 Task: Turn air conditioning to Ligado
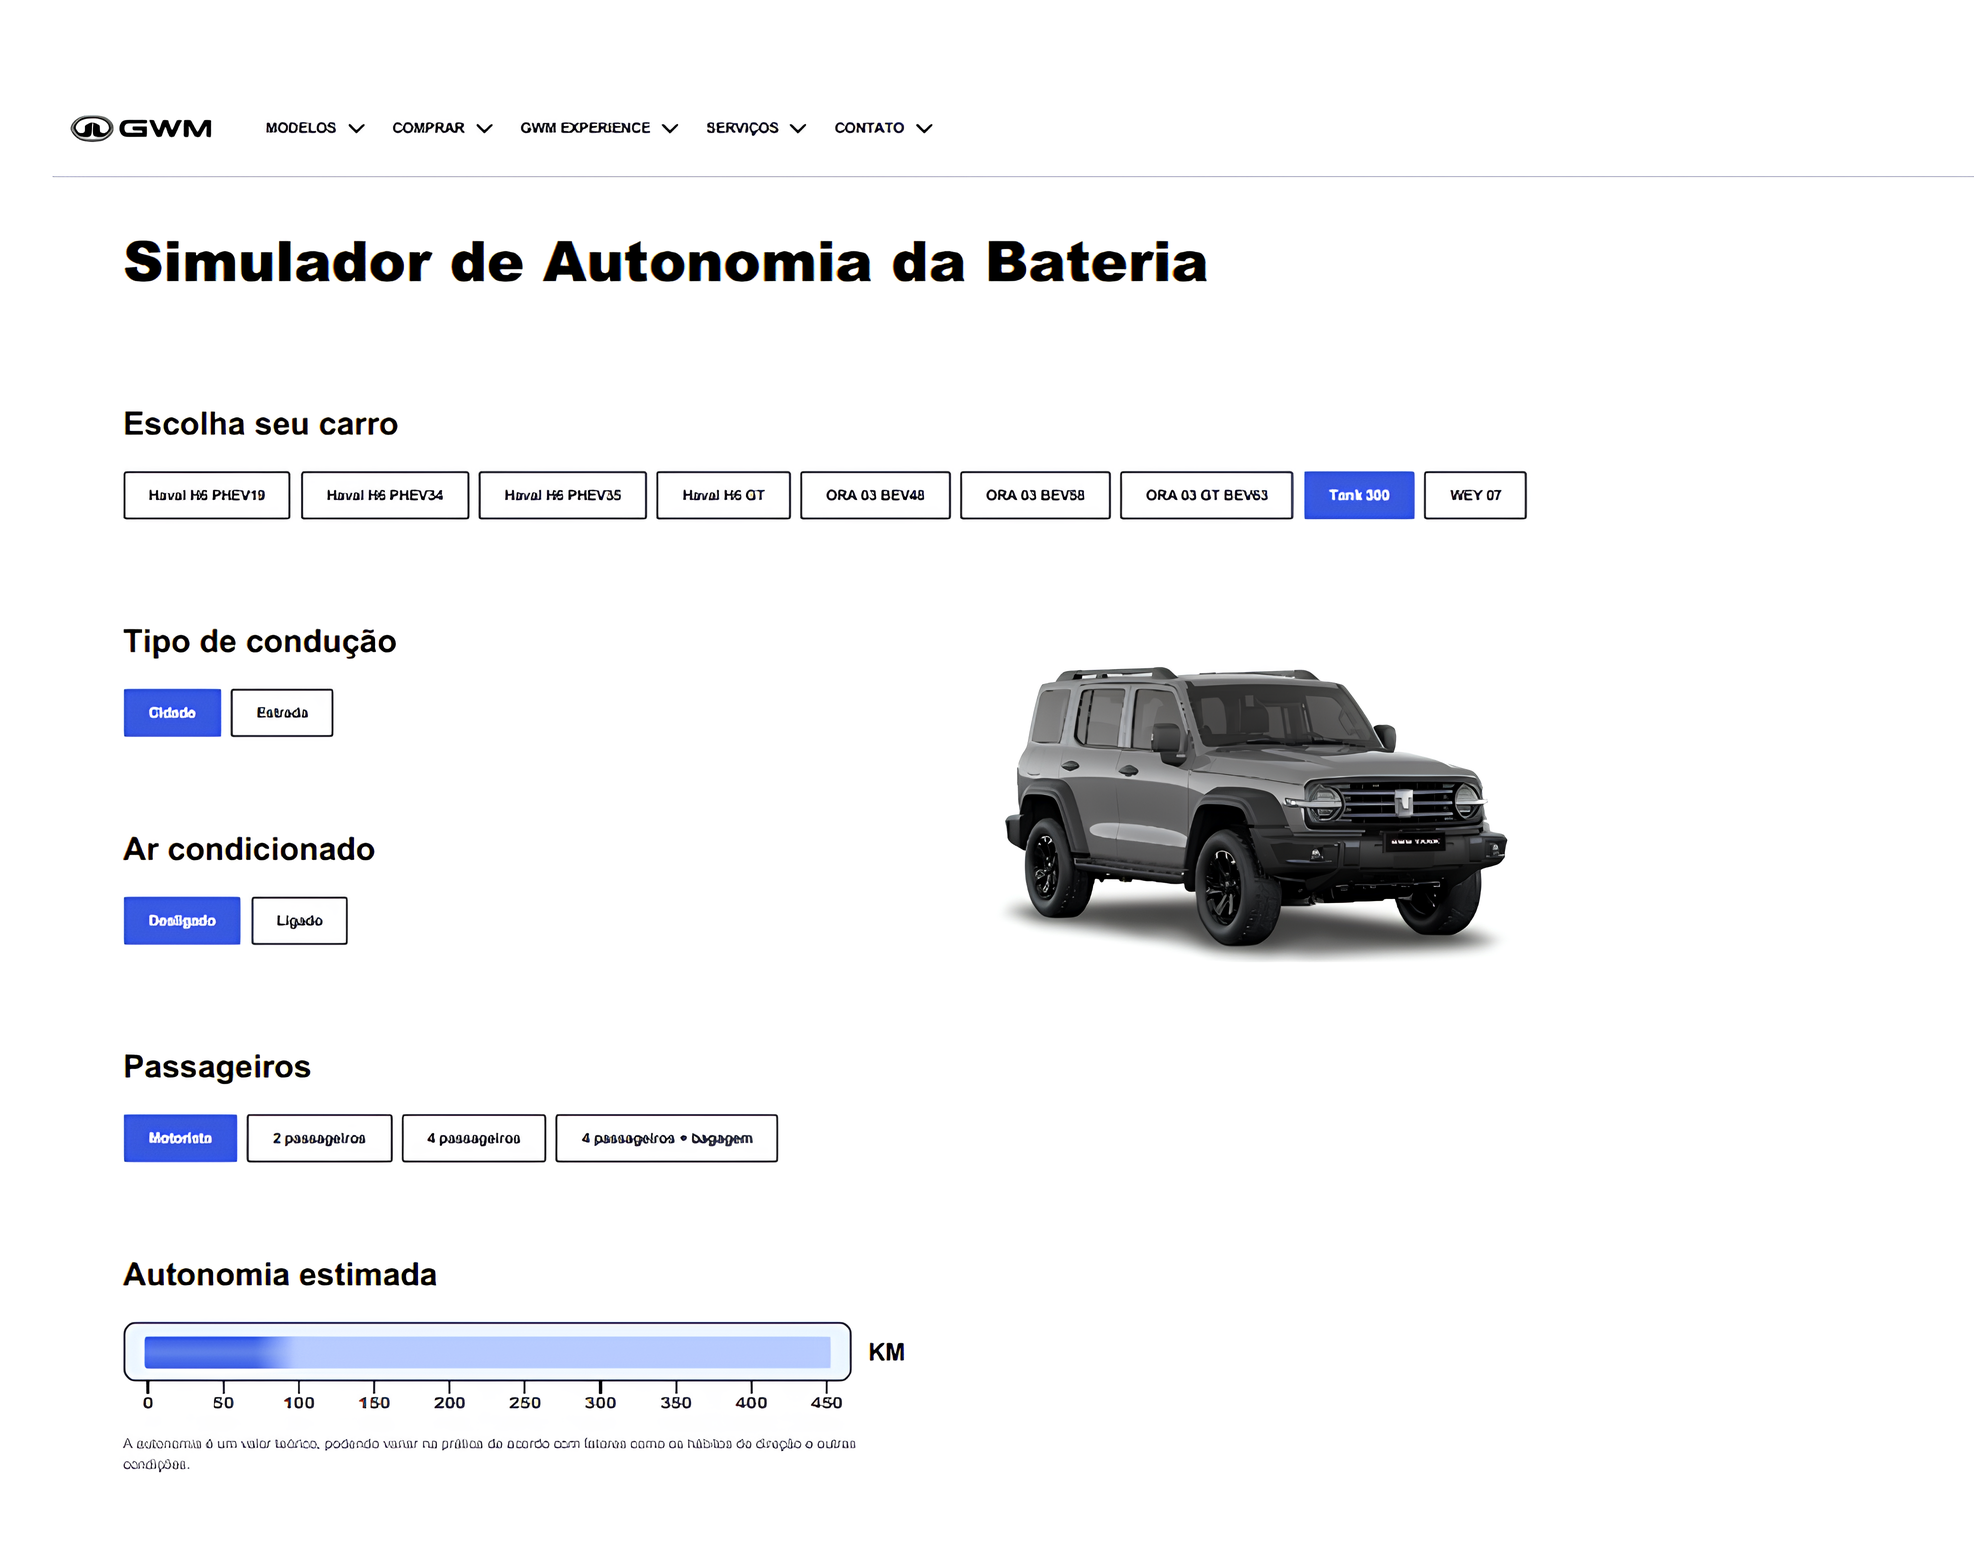pyautogui.click(x=299, y=921)
